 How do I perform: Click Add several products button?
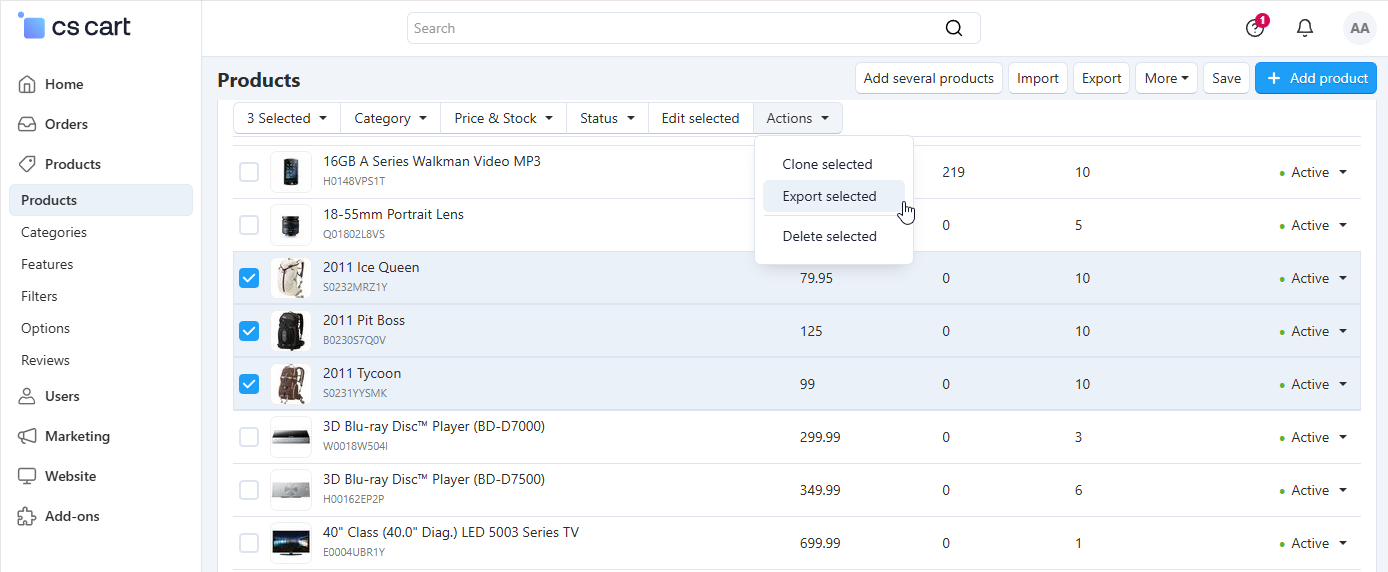[929, 78]
